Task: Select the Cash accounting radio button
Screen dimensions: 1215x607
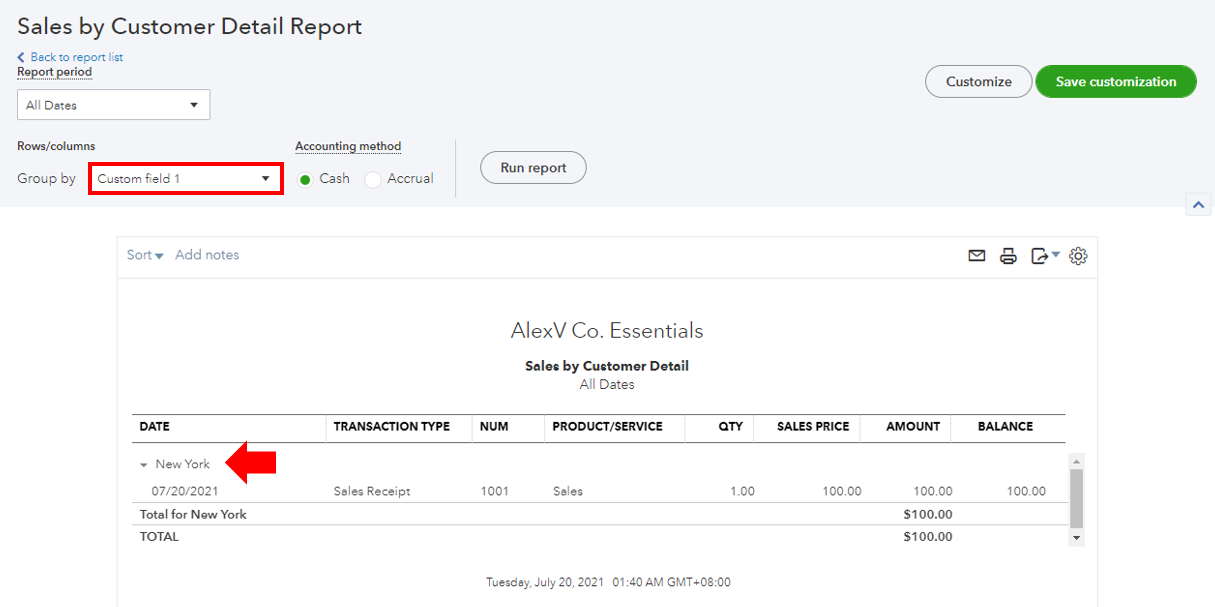Action: click(306, 178)
